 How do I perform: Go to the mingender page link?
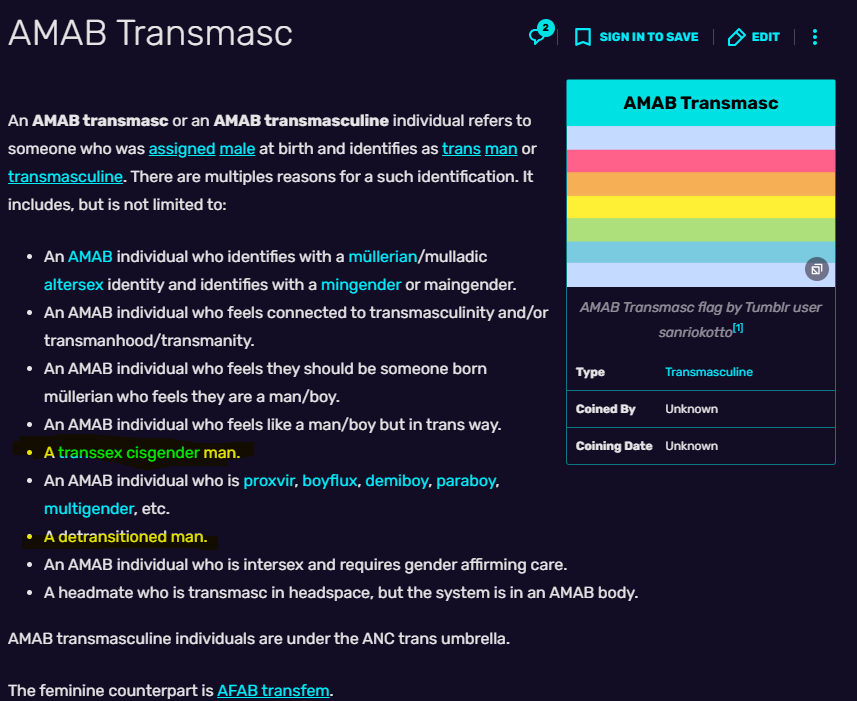[x=361, y=285]
